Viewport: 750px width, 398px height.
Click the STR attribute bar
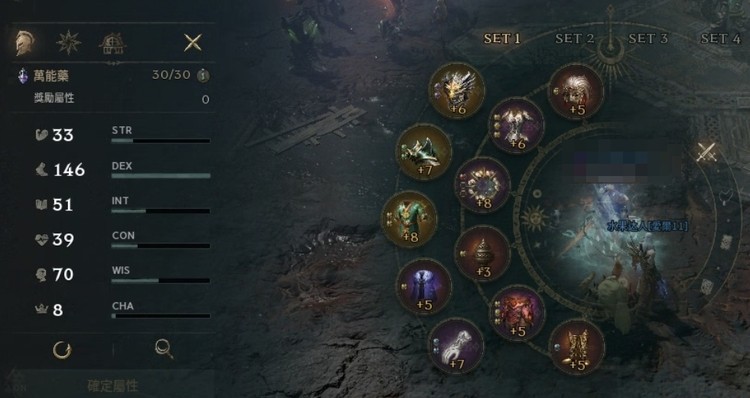click(161, 141)
